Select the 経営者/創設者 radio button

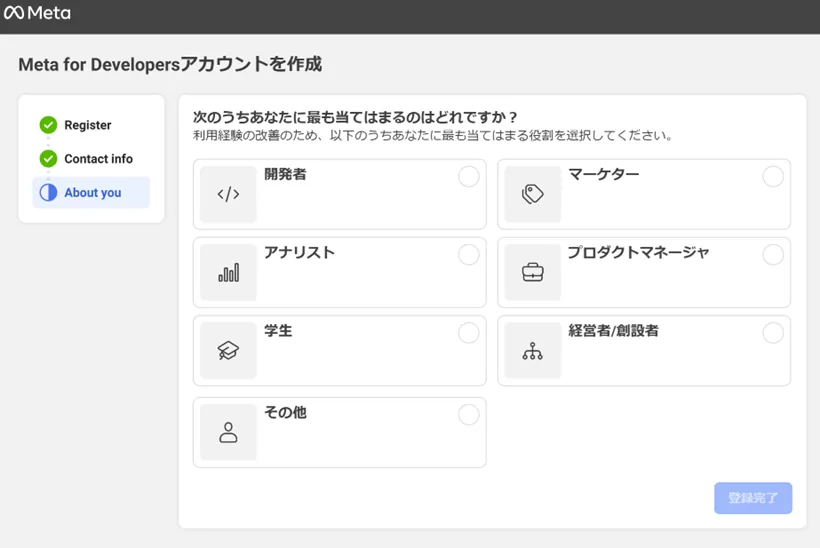pos(773,333)
